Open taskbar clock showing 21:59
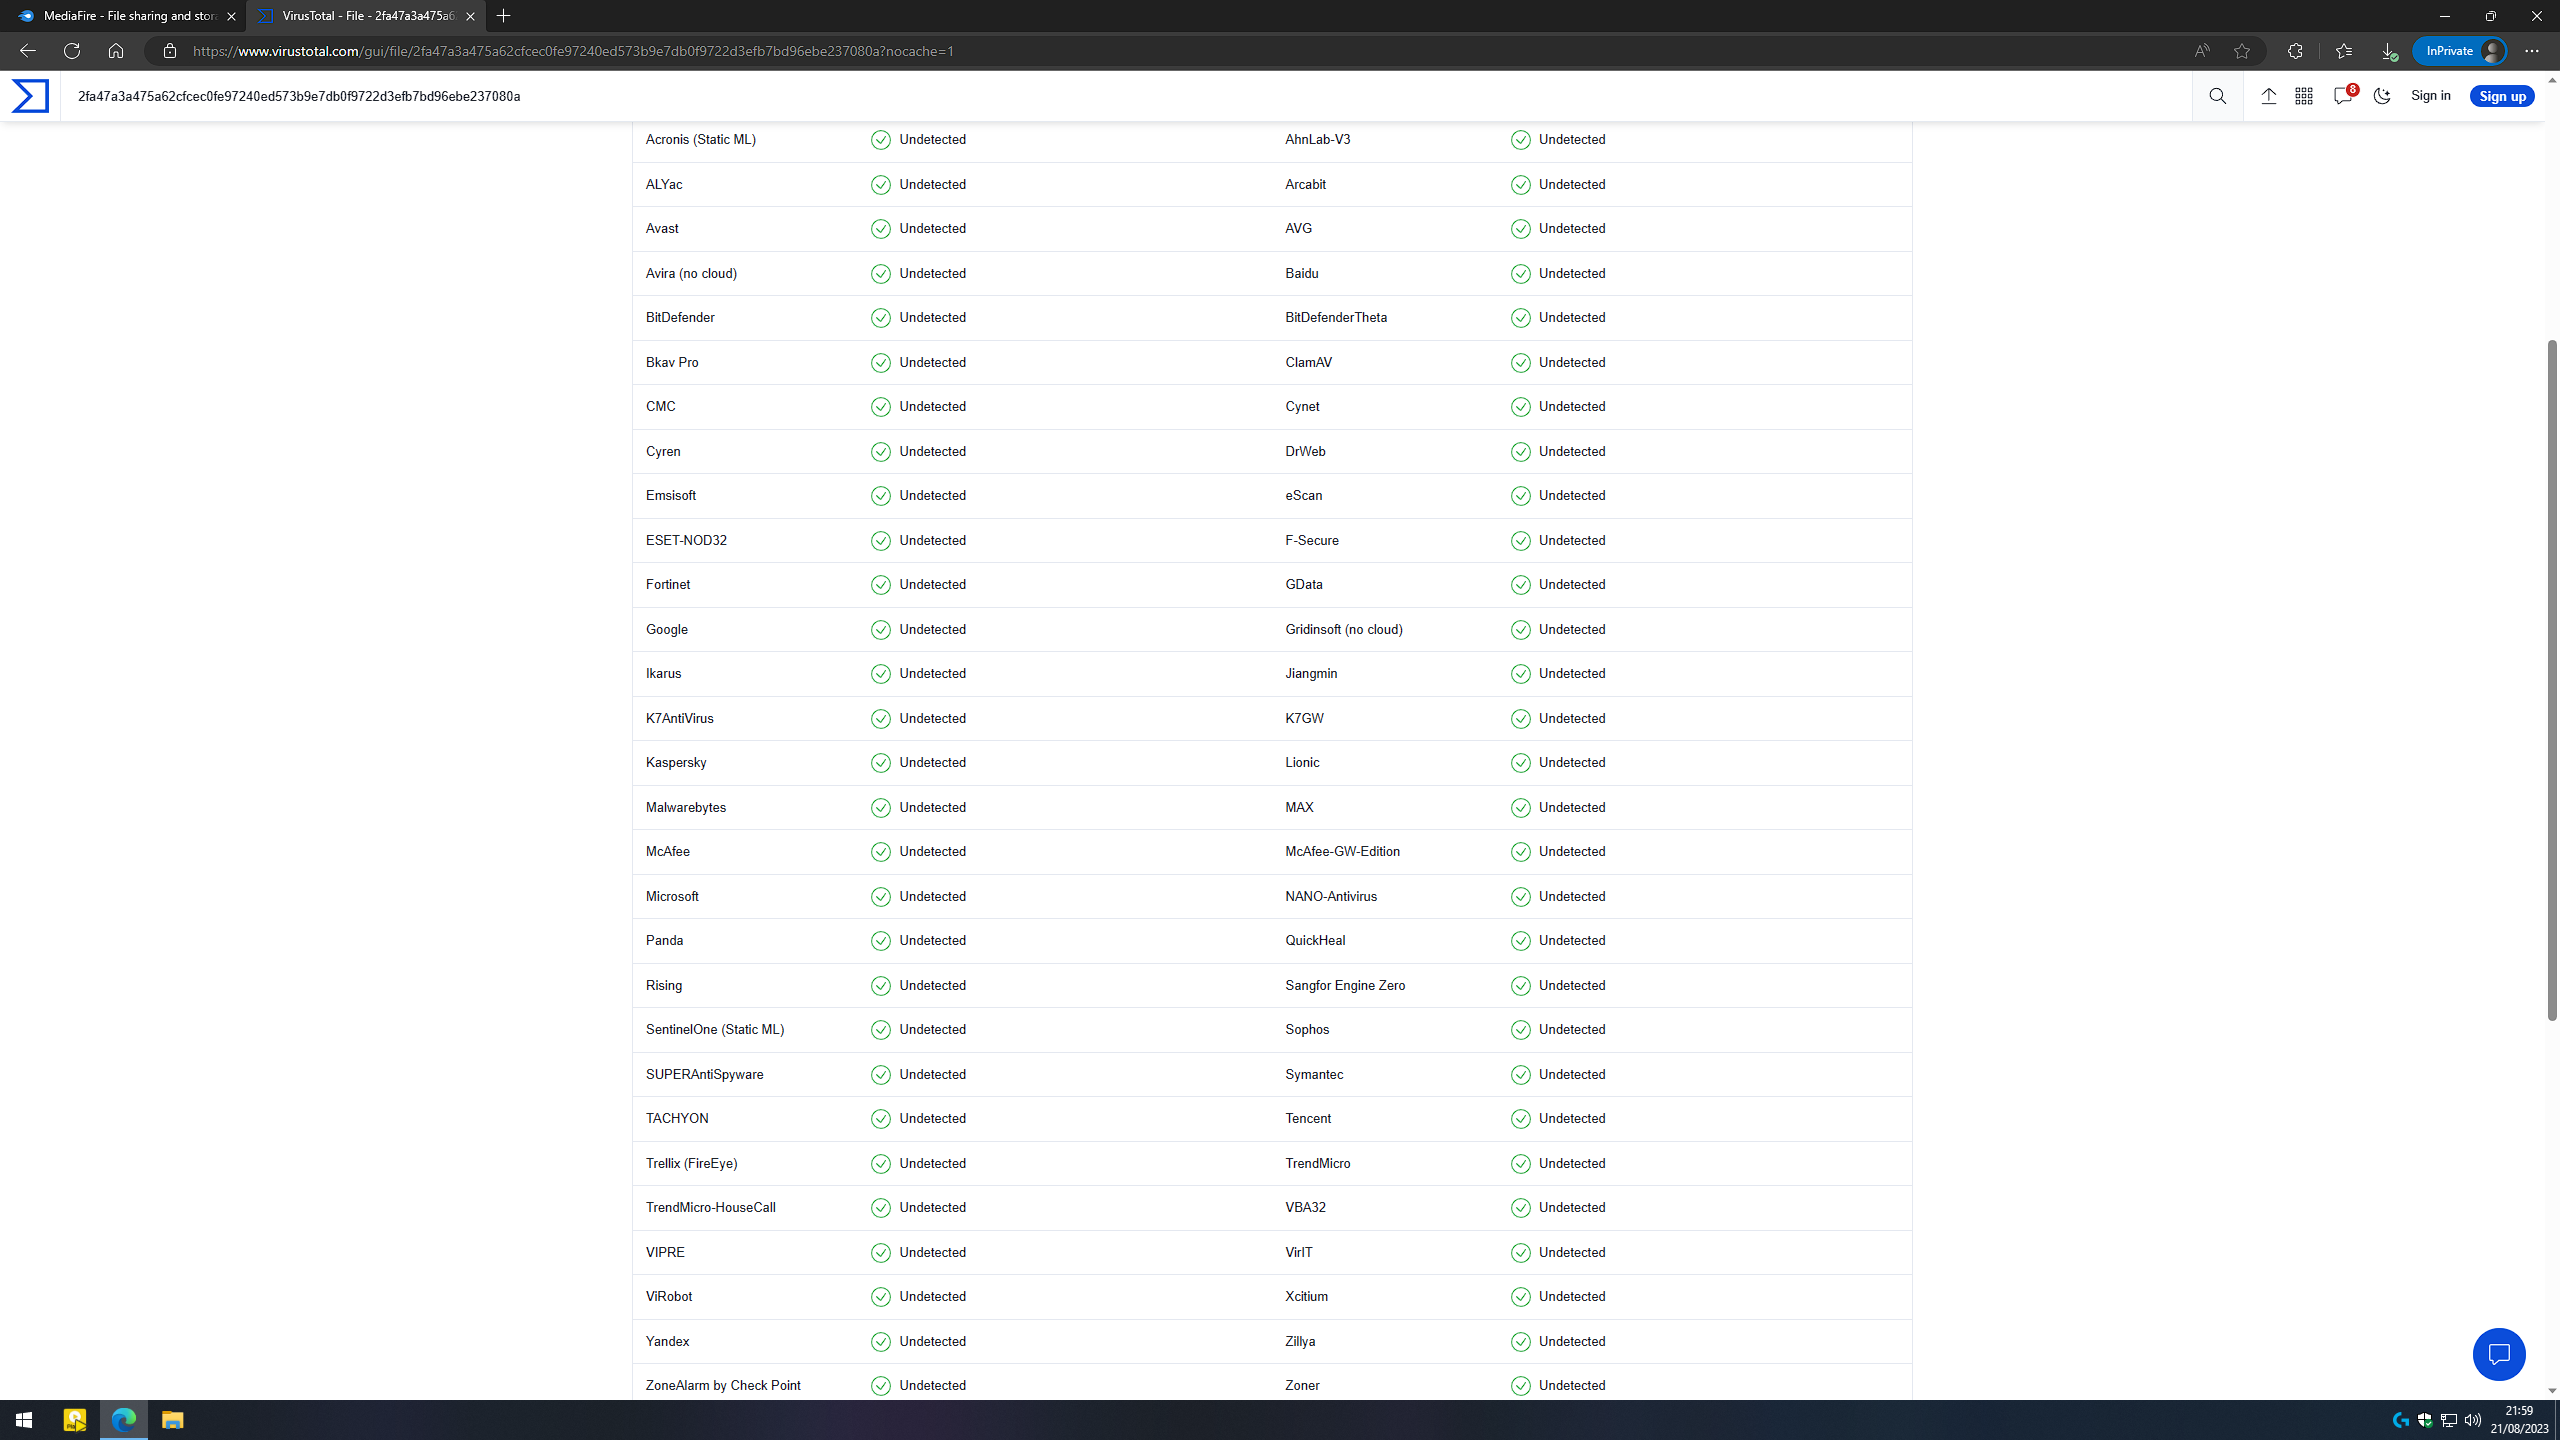This screenshot has height=1440, width=2560. [x=2519, y=1419]
